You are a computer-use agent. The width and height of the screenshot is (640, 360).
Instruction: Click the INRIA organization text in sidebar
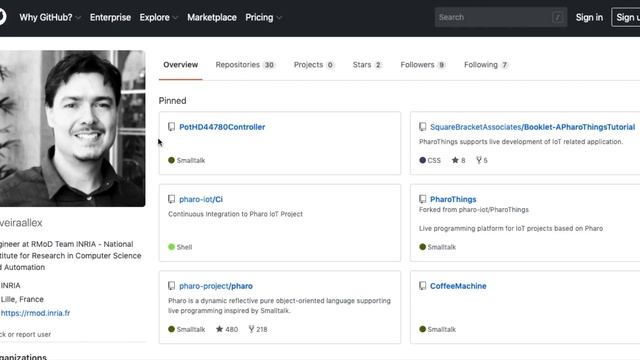10,285
